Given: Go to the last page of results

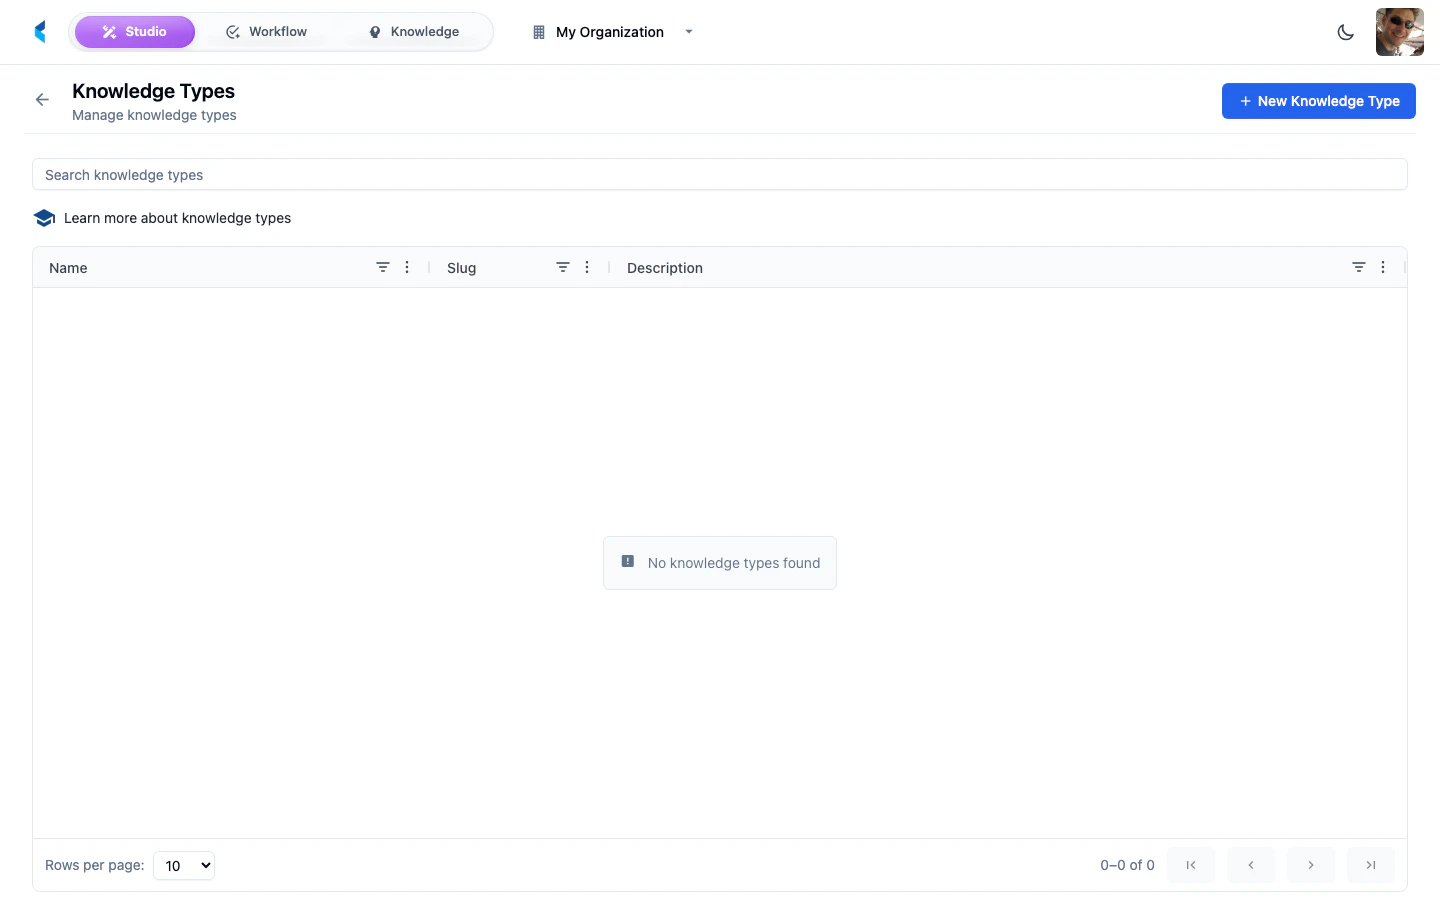Looking at the screenshot, I should click(x=1370, y=865).
